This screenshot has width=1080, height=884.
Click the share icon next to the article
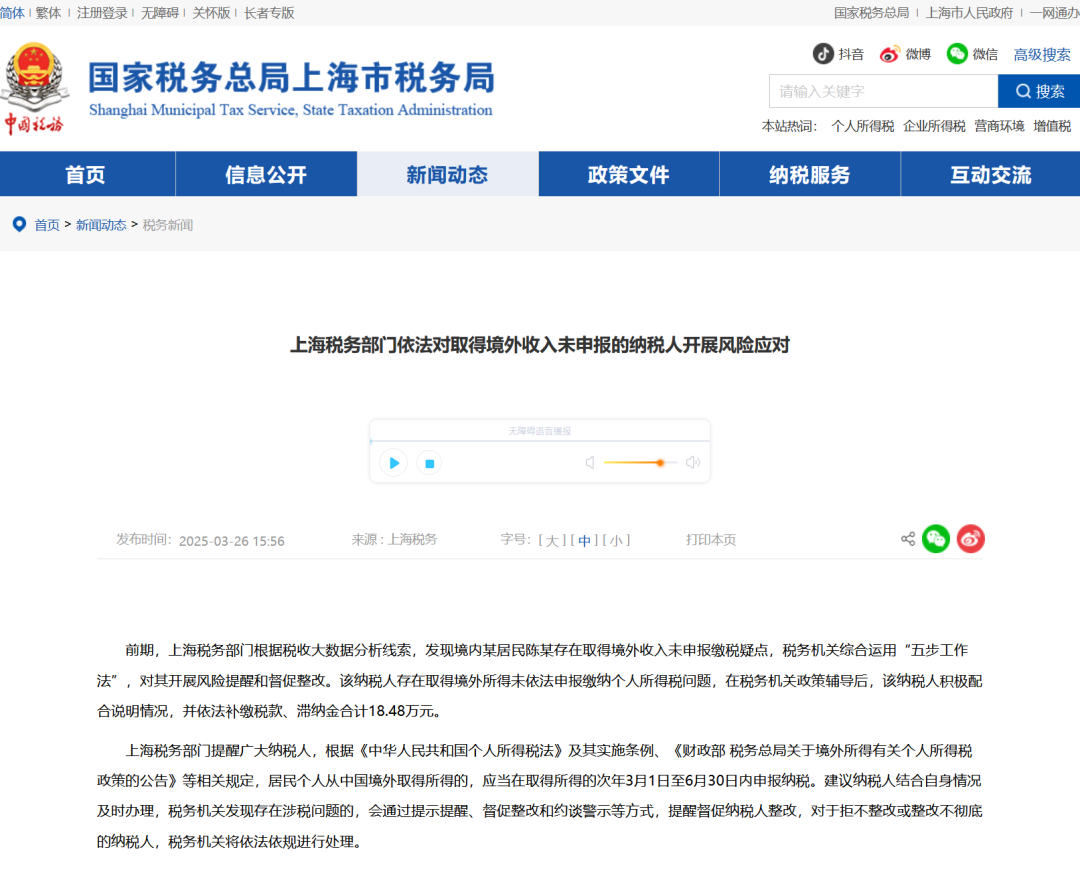tap(907, 539)
